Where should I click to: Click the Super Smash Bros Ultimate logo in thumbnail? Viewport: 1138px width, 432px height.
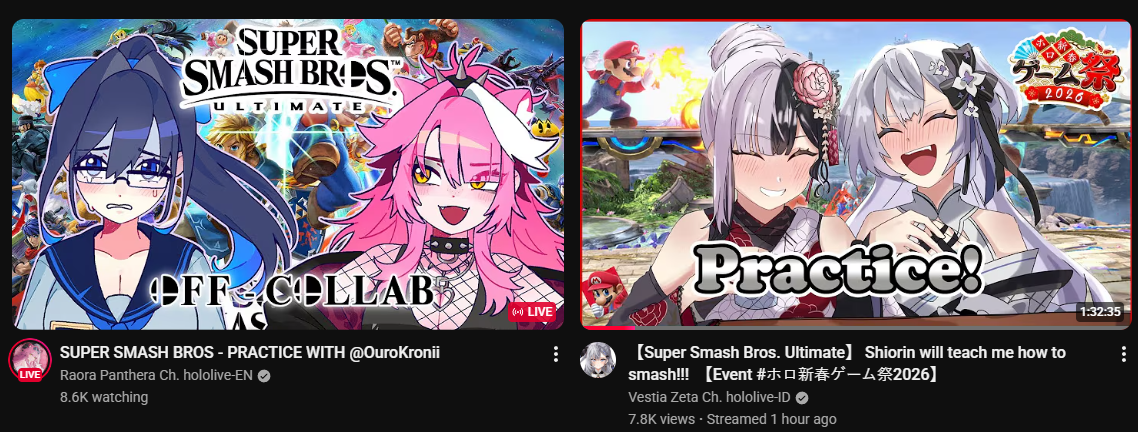(x=288, y=69)
